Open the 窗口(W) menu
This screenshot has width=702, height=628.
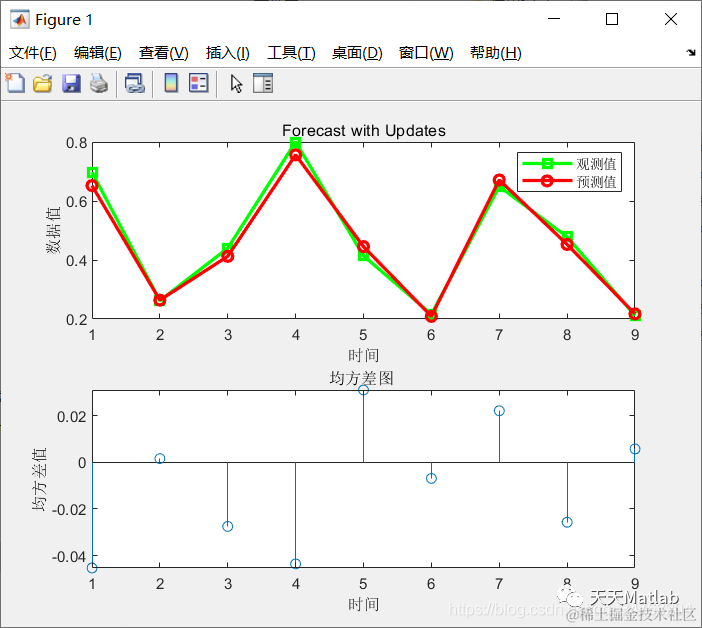click(426, 53)
